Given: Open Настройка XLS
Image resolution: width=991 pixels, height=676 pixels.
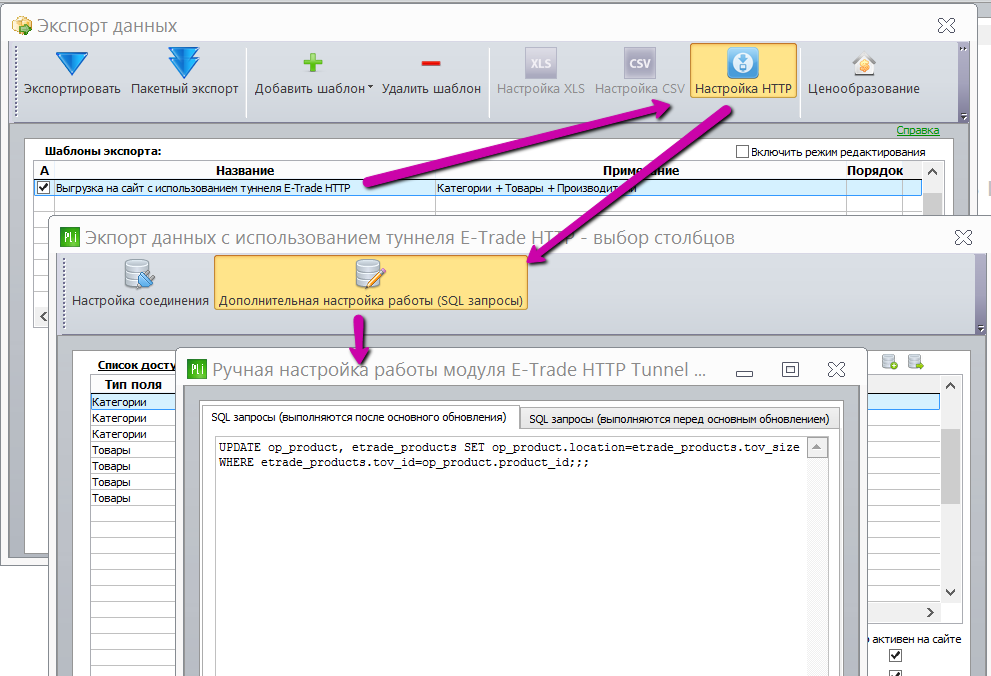Looking at the screenshot, I should [540, 72].
